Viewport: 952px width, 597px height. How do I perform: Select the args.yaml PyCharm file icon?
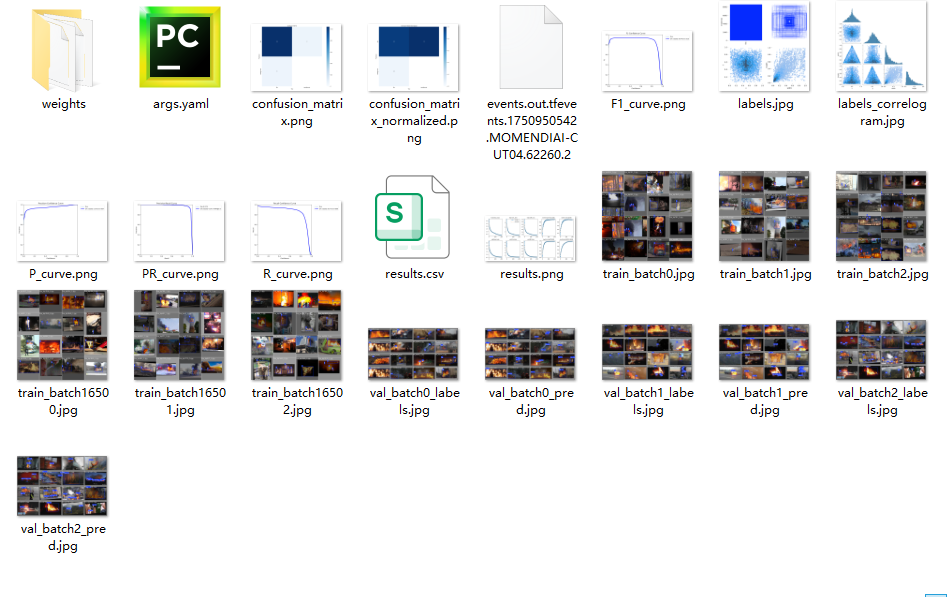point(180,47)
